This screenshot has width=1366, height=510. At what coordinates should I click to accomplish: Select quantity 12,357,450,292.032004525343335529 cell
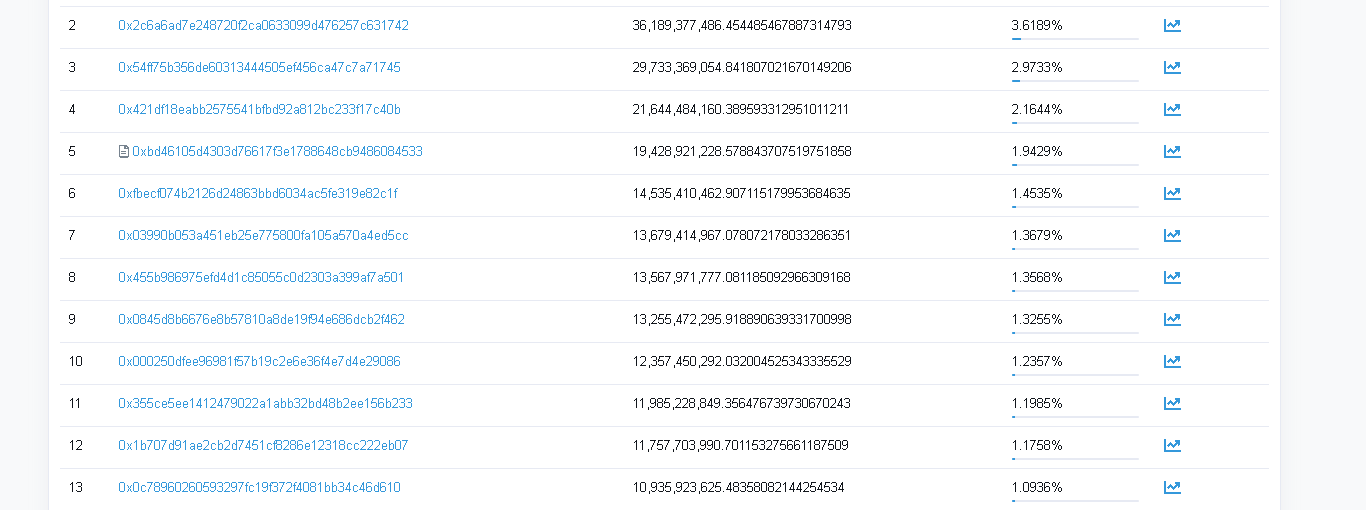tap(742, 362)
